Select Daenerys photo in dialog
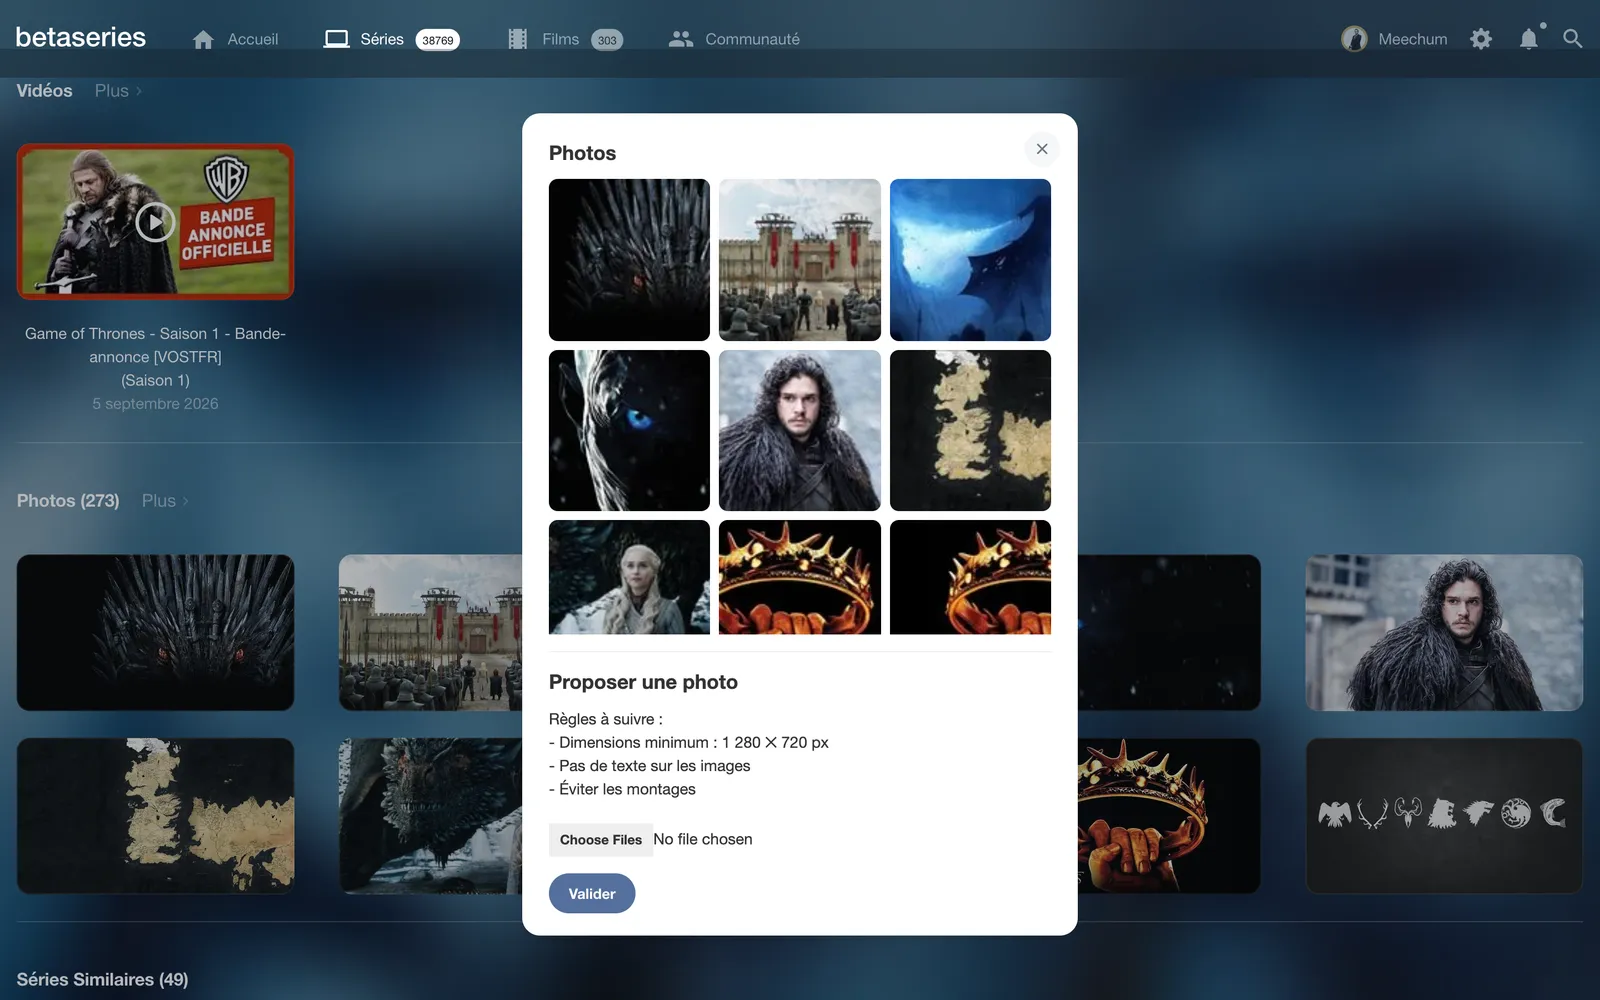The image size is (1600, 1000). pos(629,577)
